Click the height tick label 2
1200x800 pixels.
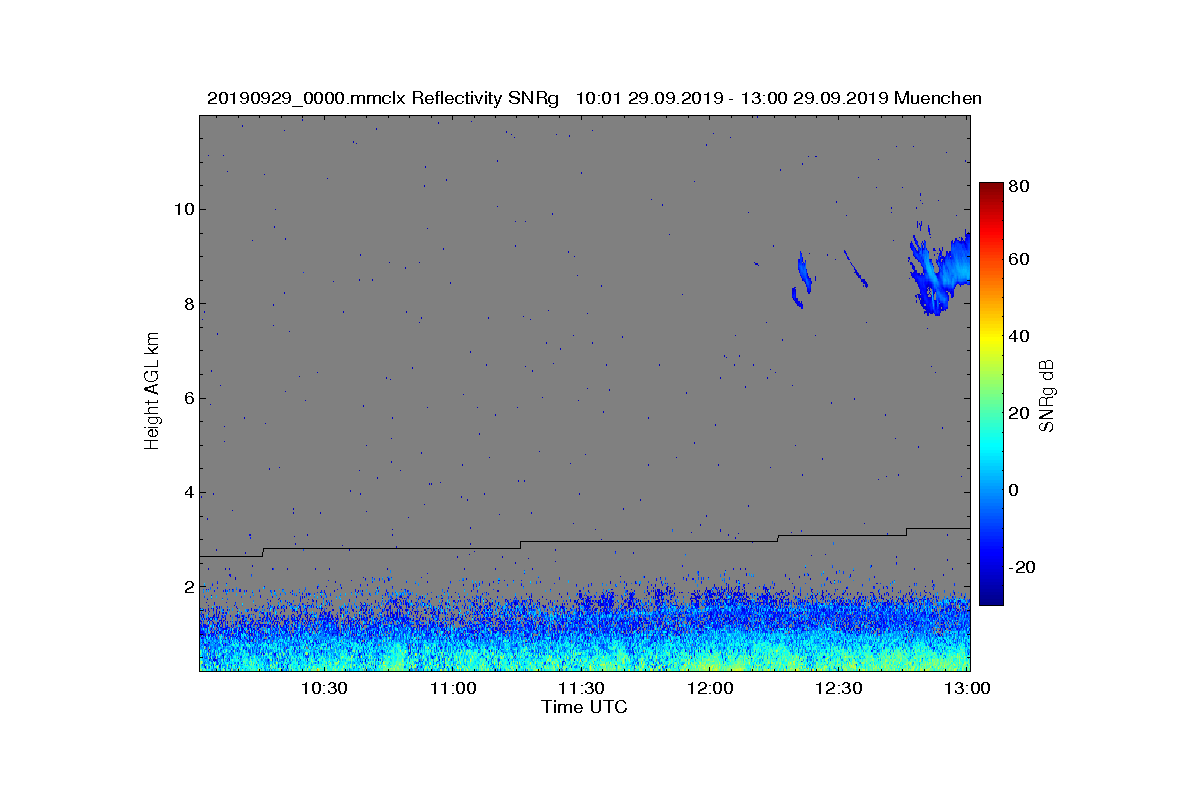click(188, 587)
